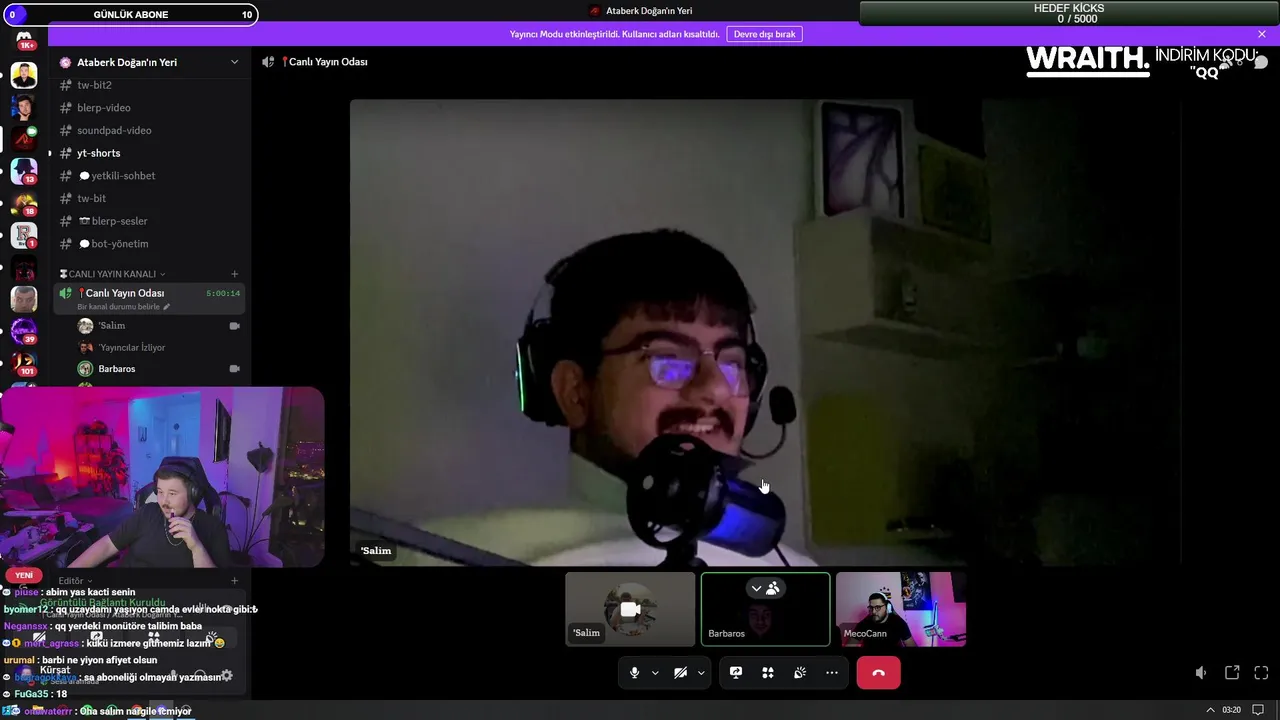Disconnect from the voice call
1280x720 pixels.
(878, 673)
